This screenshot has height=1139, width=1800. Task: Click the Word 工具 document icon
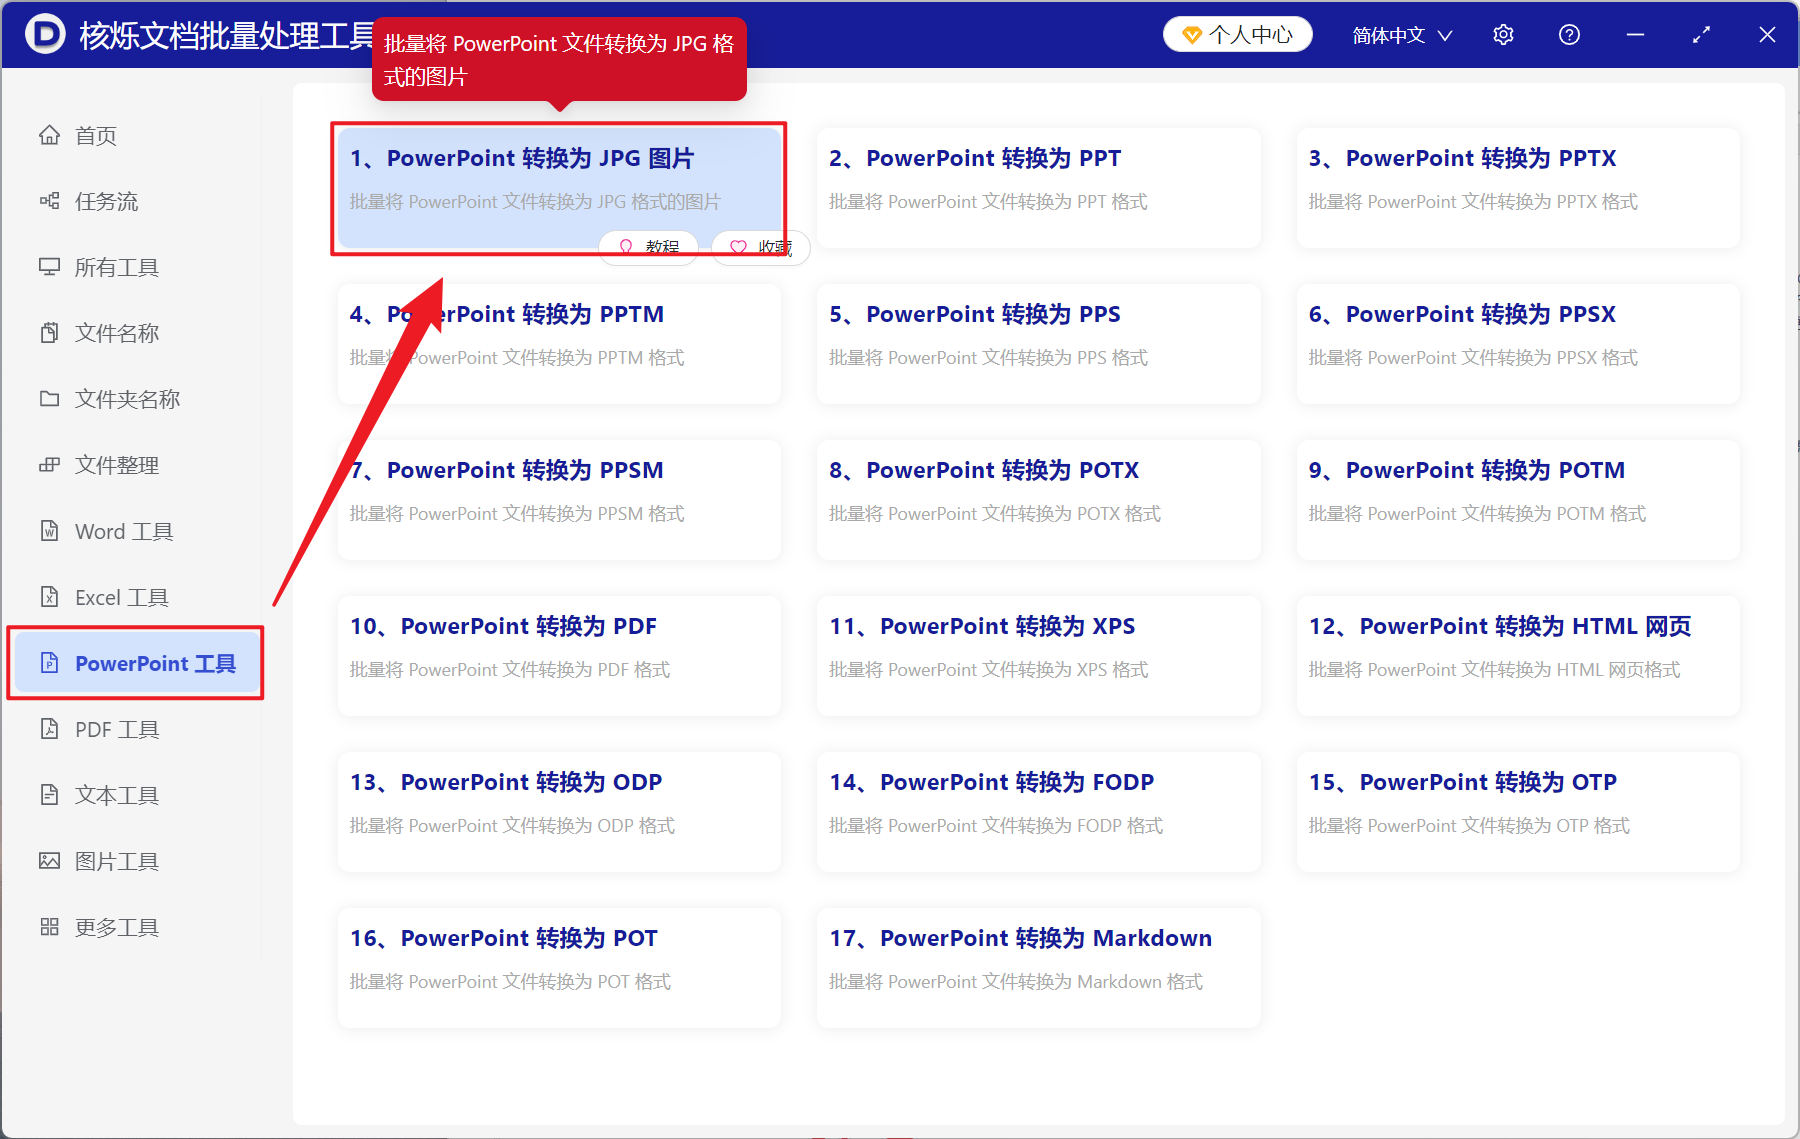[49, 531]
